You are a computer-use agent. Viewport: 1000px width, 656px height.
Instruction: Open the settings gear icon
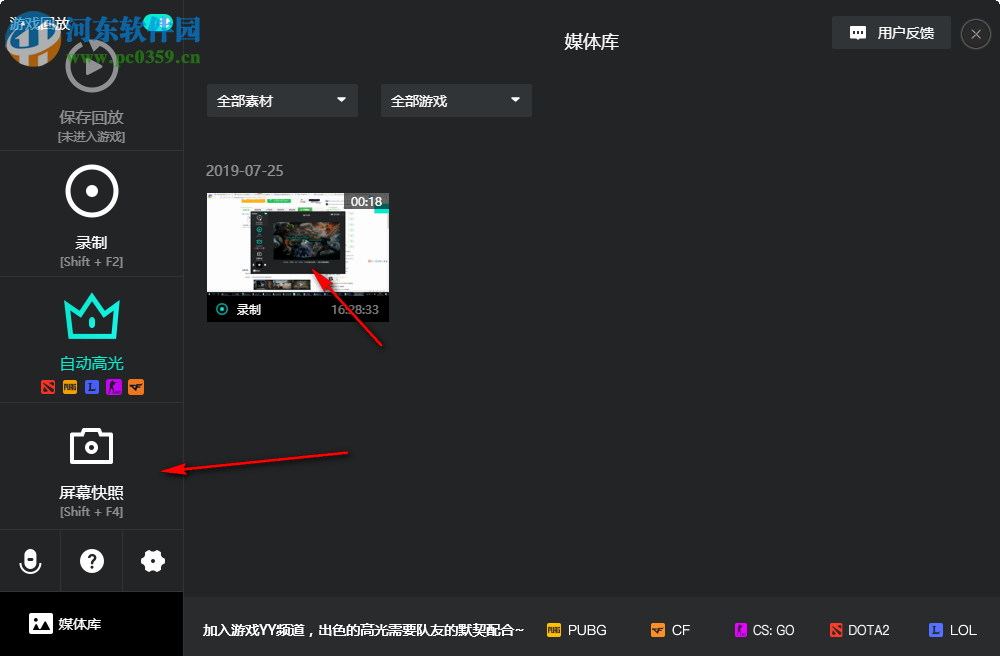coord(152,561)
